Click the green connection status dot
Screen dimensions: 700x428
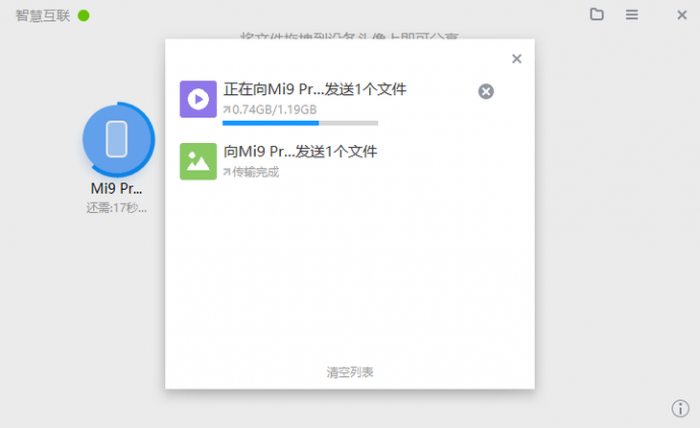coord(83,16)
